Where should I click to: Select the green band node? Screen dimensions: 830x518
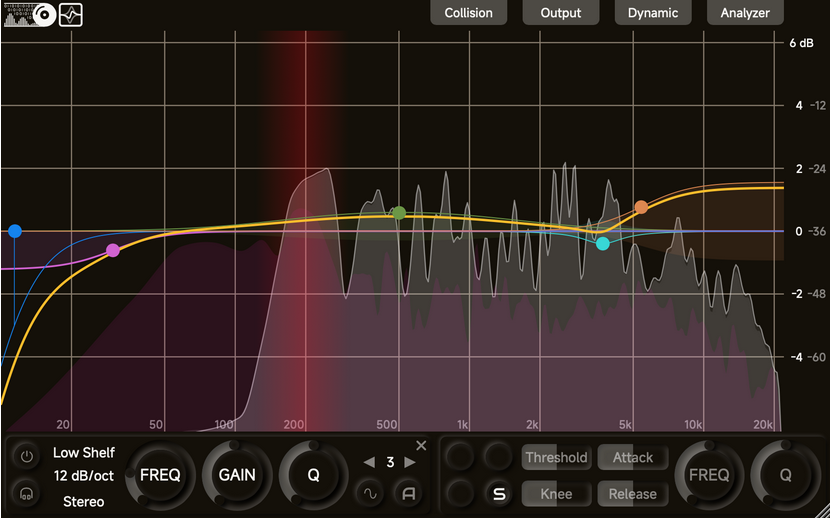click(x=399, y=213)
